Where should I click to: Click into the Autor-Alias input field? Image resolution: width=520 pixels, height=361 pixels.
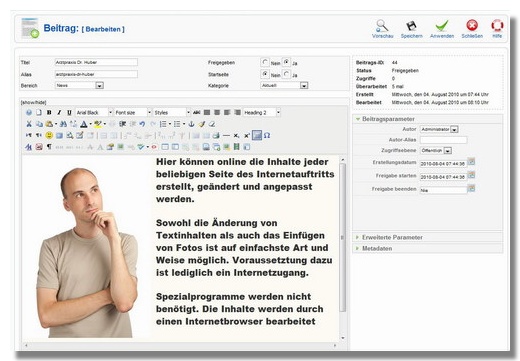(x=443, y=140)
